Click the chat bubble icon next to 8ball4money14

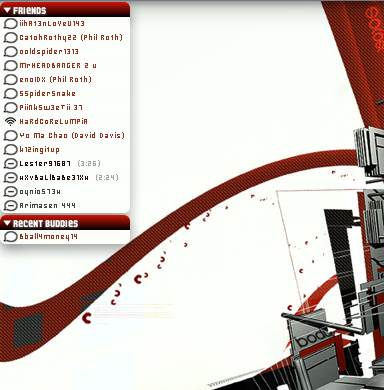(x=10, y=237)
